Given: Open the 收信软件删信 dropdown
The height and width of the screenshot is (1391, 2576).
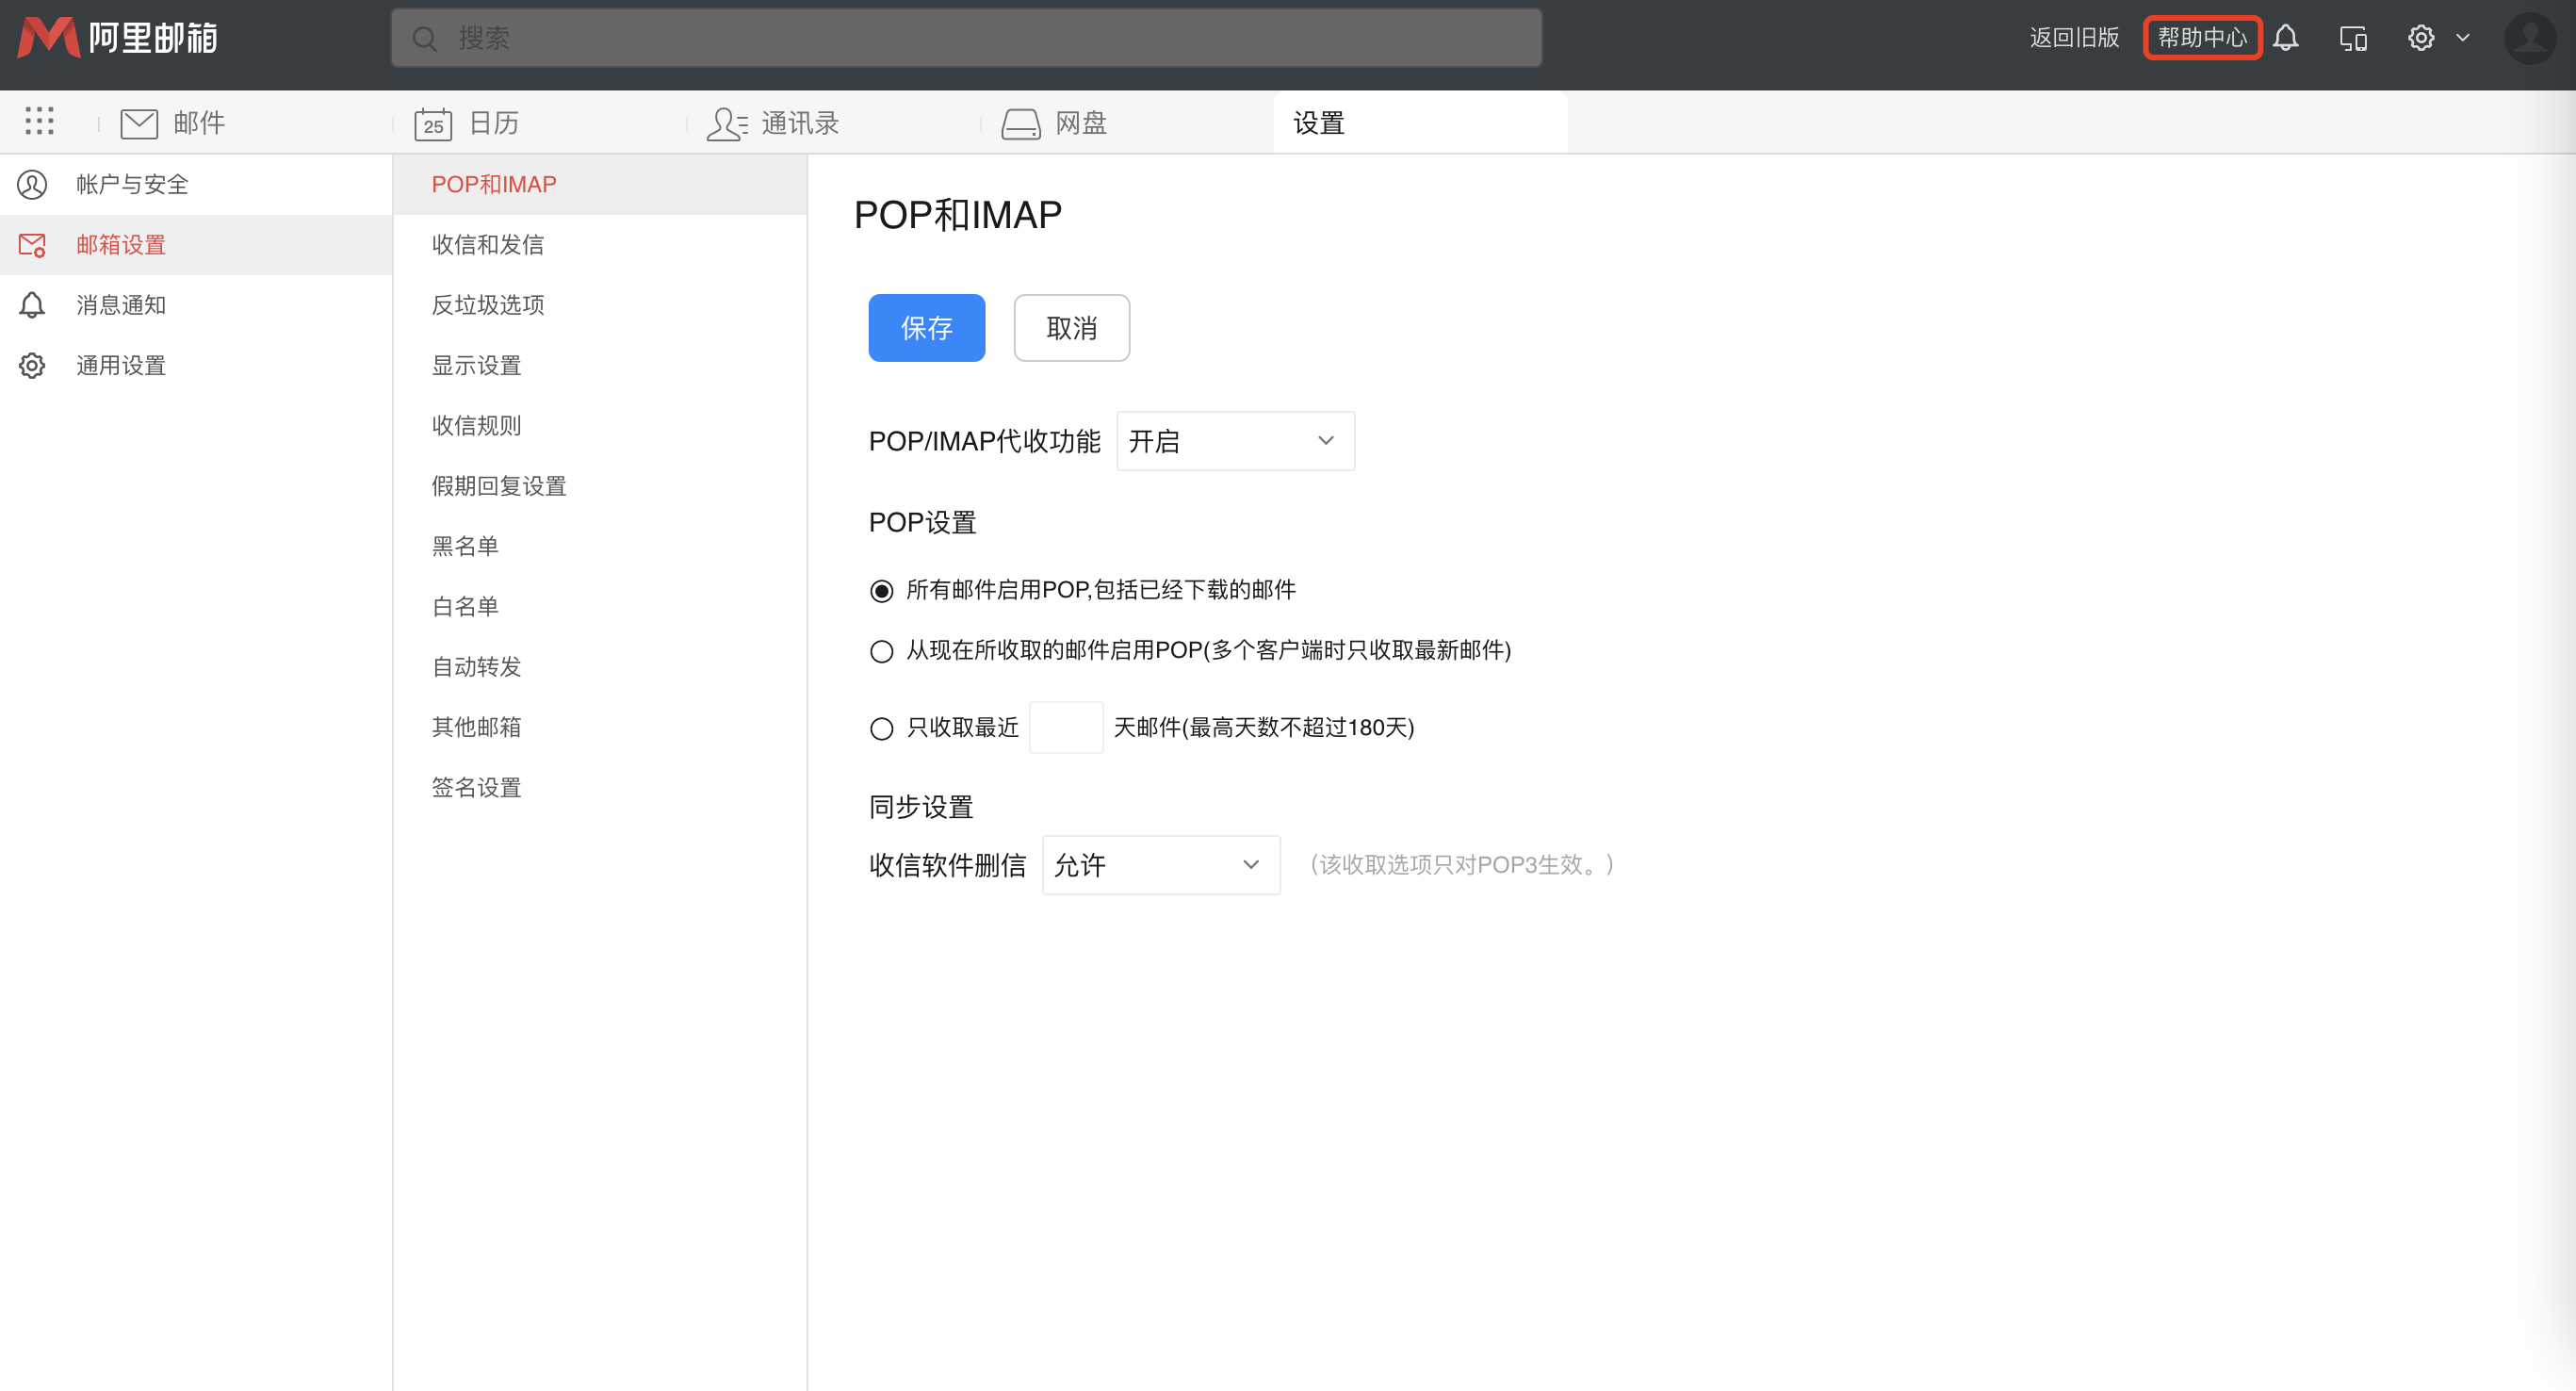Looking at the screenshot, I should (x=1161, y=865).
